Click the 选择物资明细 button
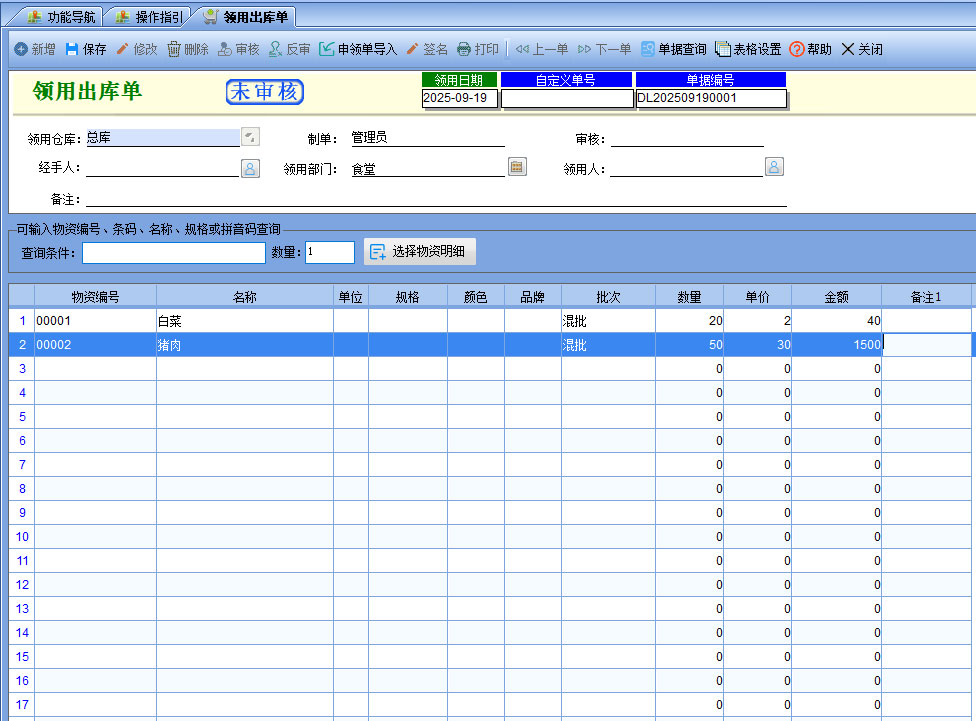Viewport: 976px width, 721px height. click(x=420, y=252)
